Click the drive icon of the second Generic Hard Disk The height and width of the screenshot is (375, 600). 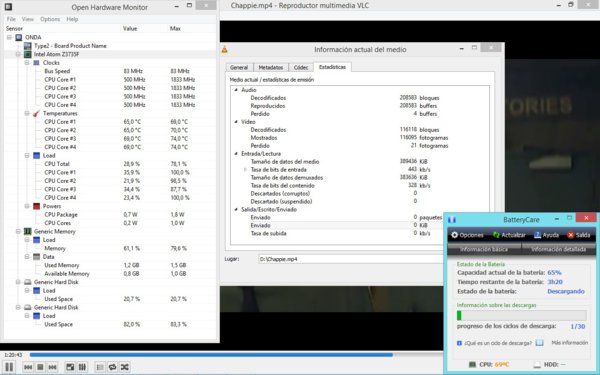28,307
